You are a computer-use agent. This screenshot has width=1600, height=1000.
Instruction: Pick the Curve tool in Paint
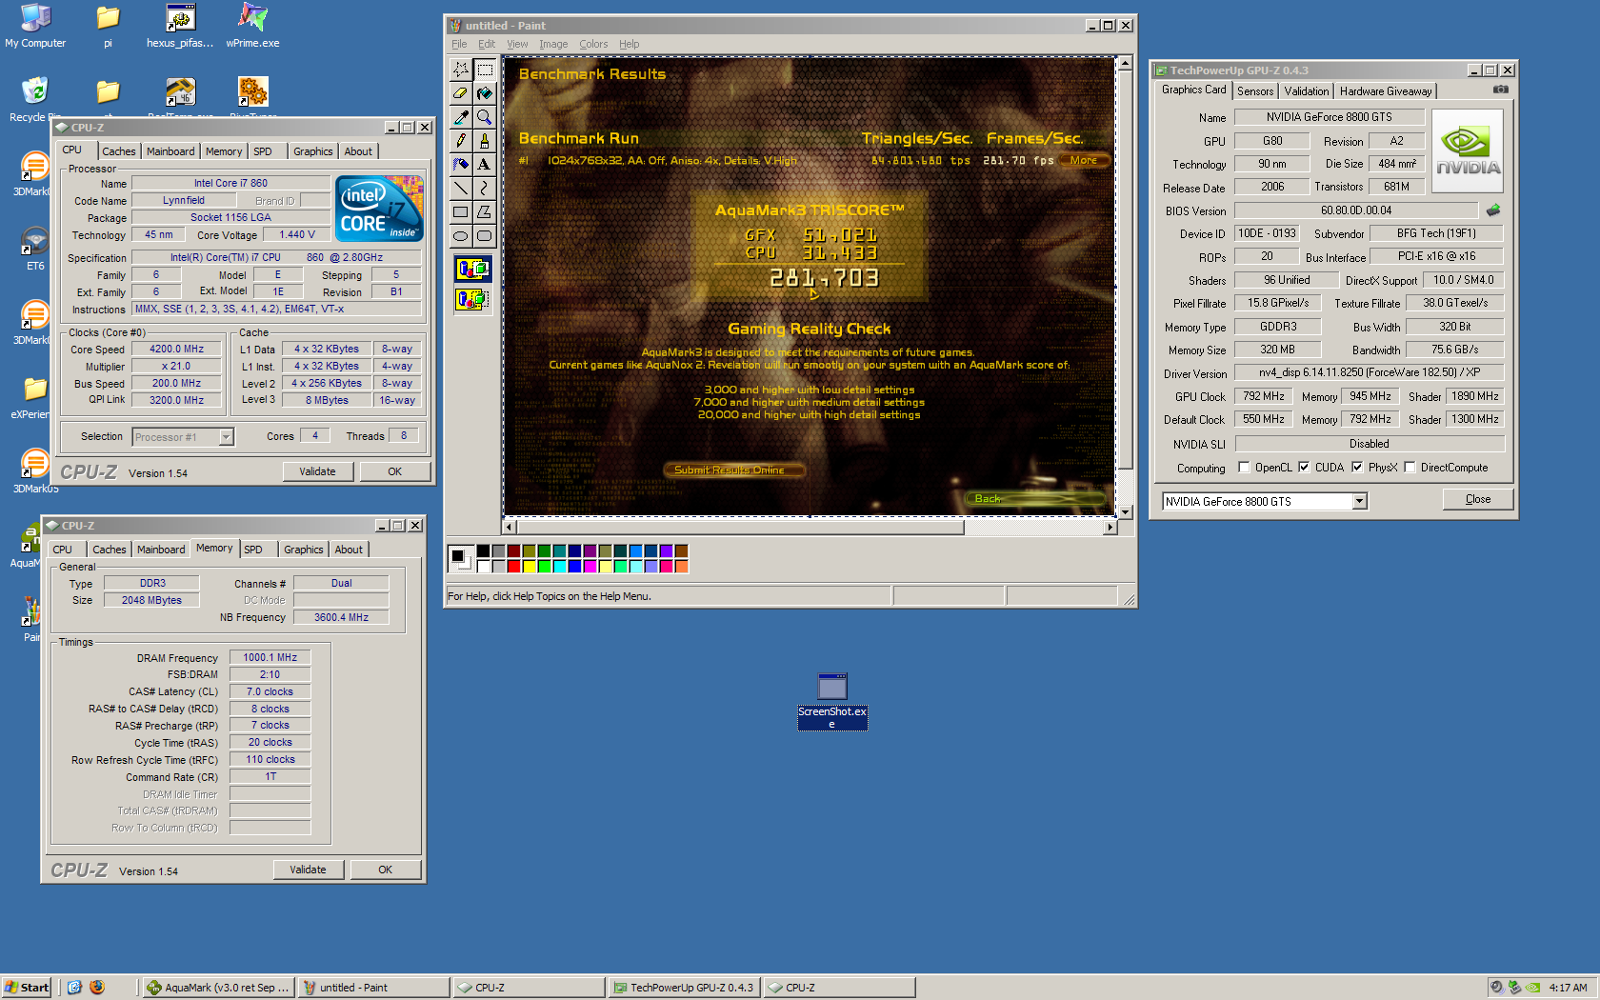click(484, 188)
